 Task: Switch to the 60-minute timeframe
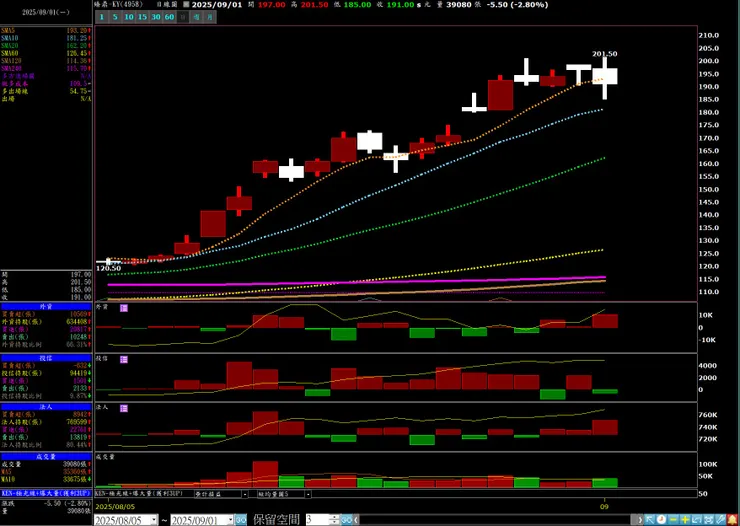coord(169,17)
